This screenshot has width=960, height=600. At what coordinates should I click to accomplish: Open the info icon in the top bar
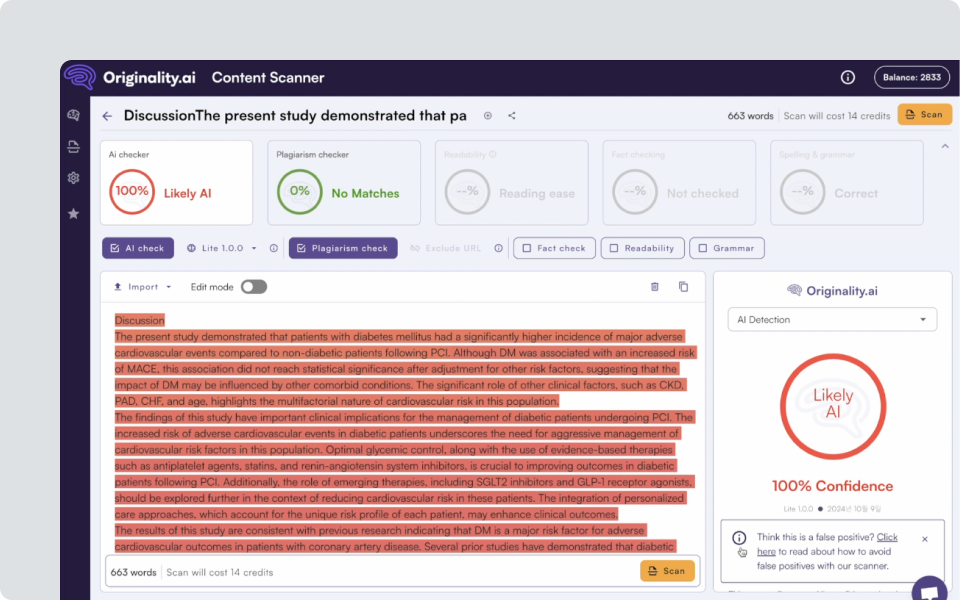[848, 77]
